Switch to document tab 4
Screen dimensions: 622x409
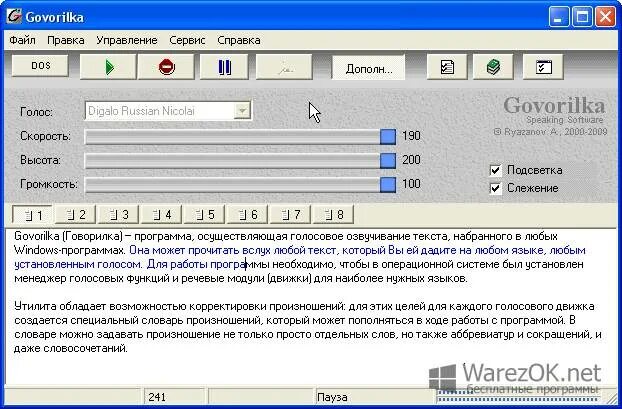pos(161,215)
